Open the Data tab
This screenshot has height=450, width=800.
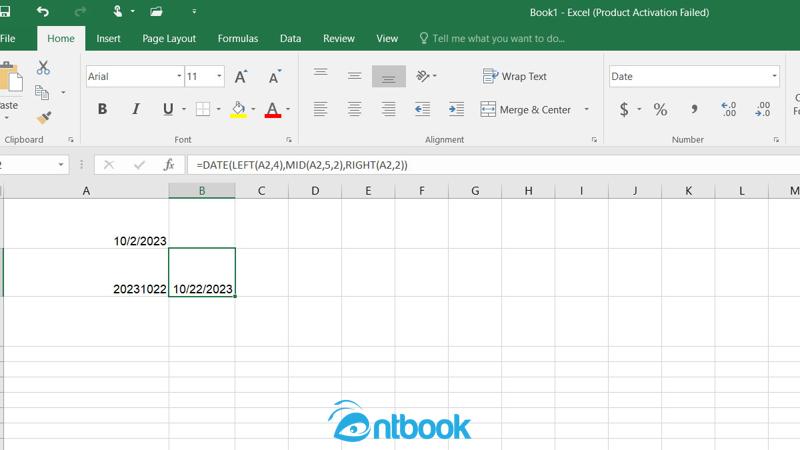[290, 38]
